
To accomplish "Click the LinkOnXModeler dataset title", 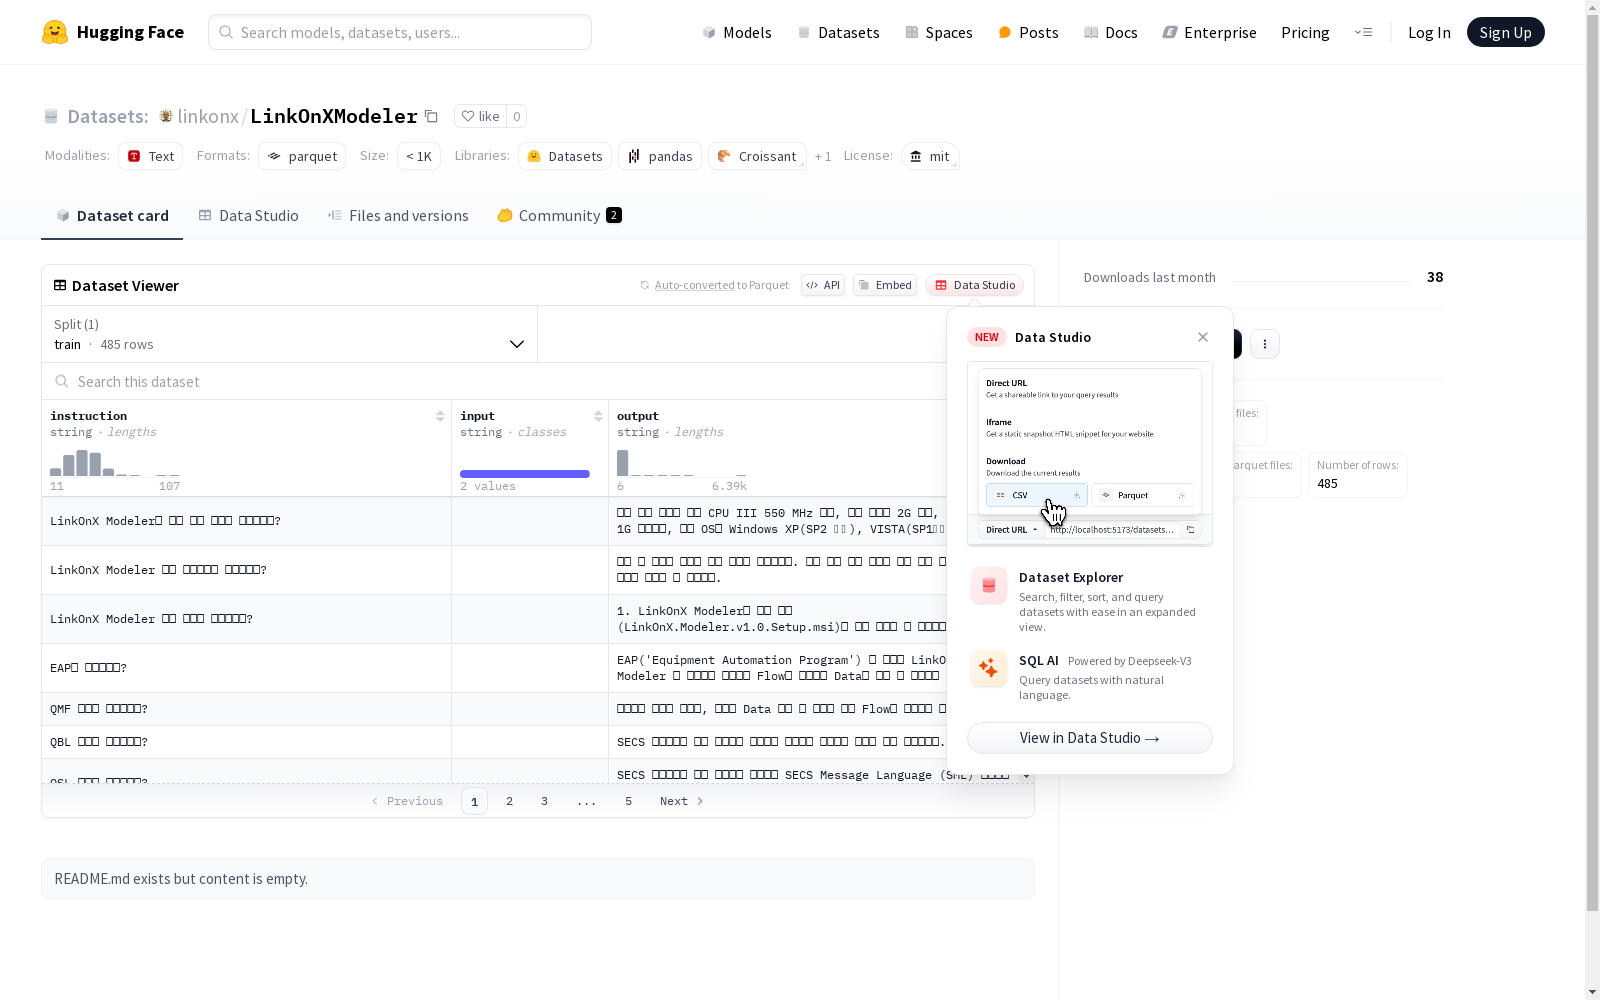I will pos(334,116).
